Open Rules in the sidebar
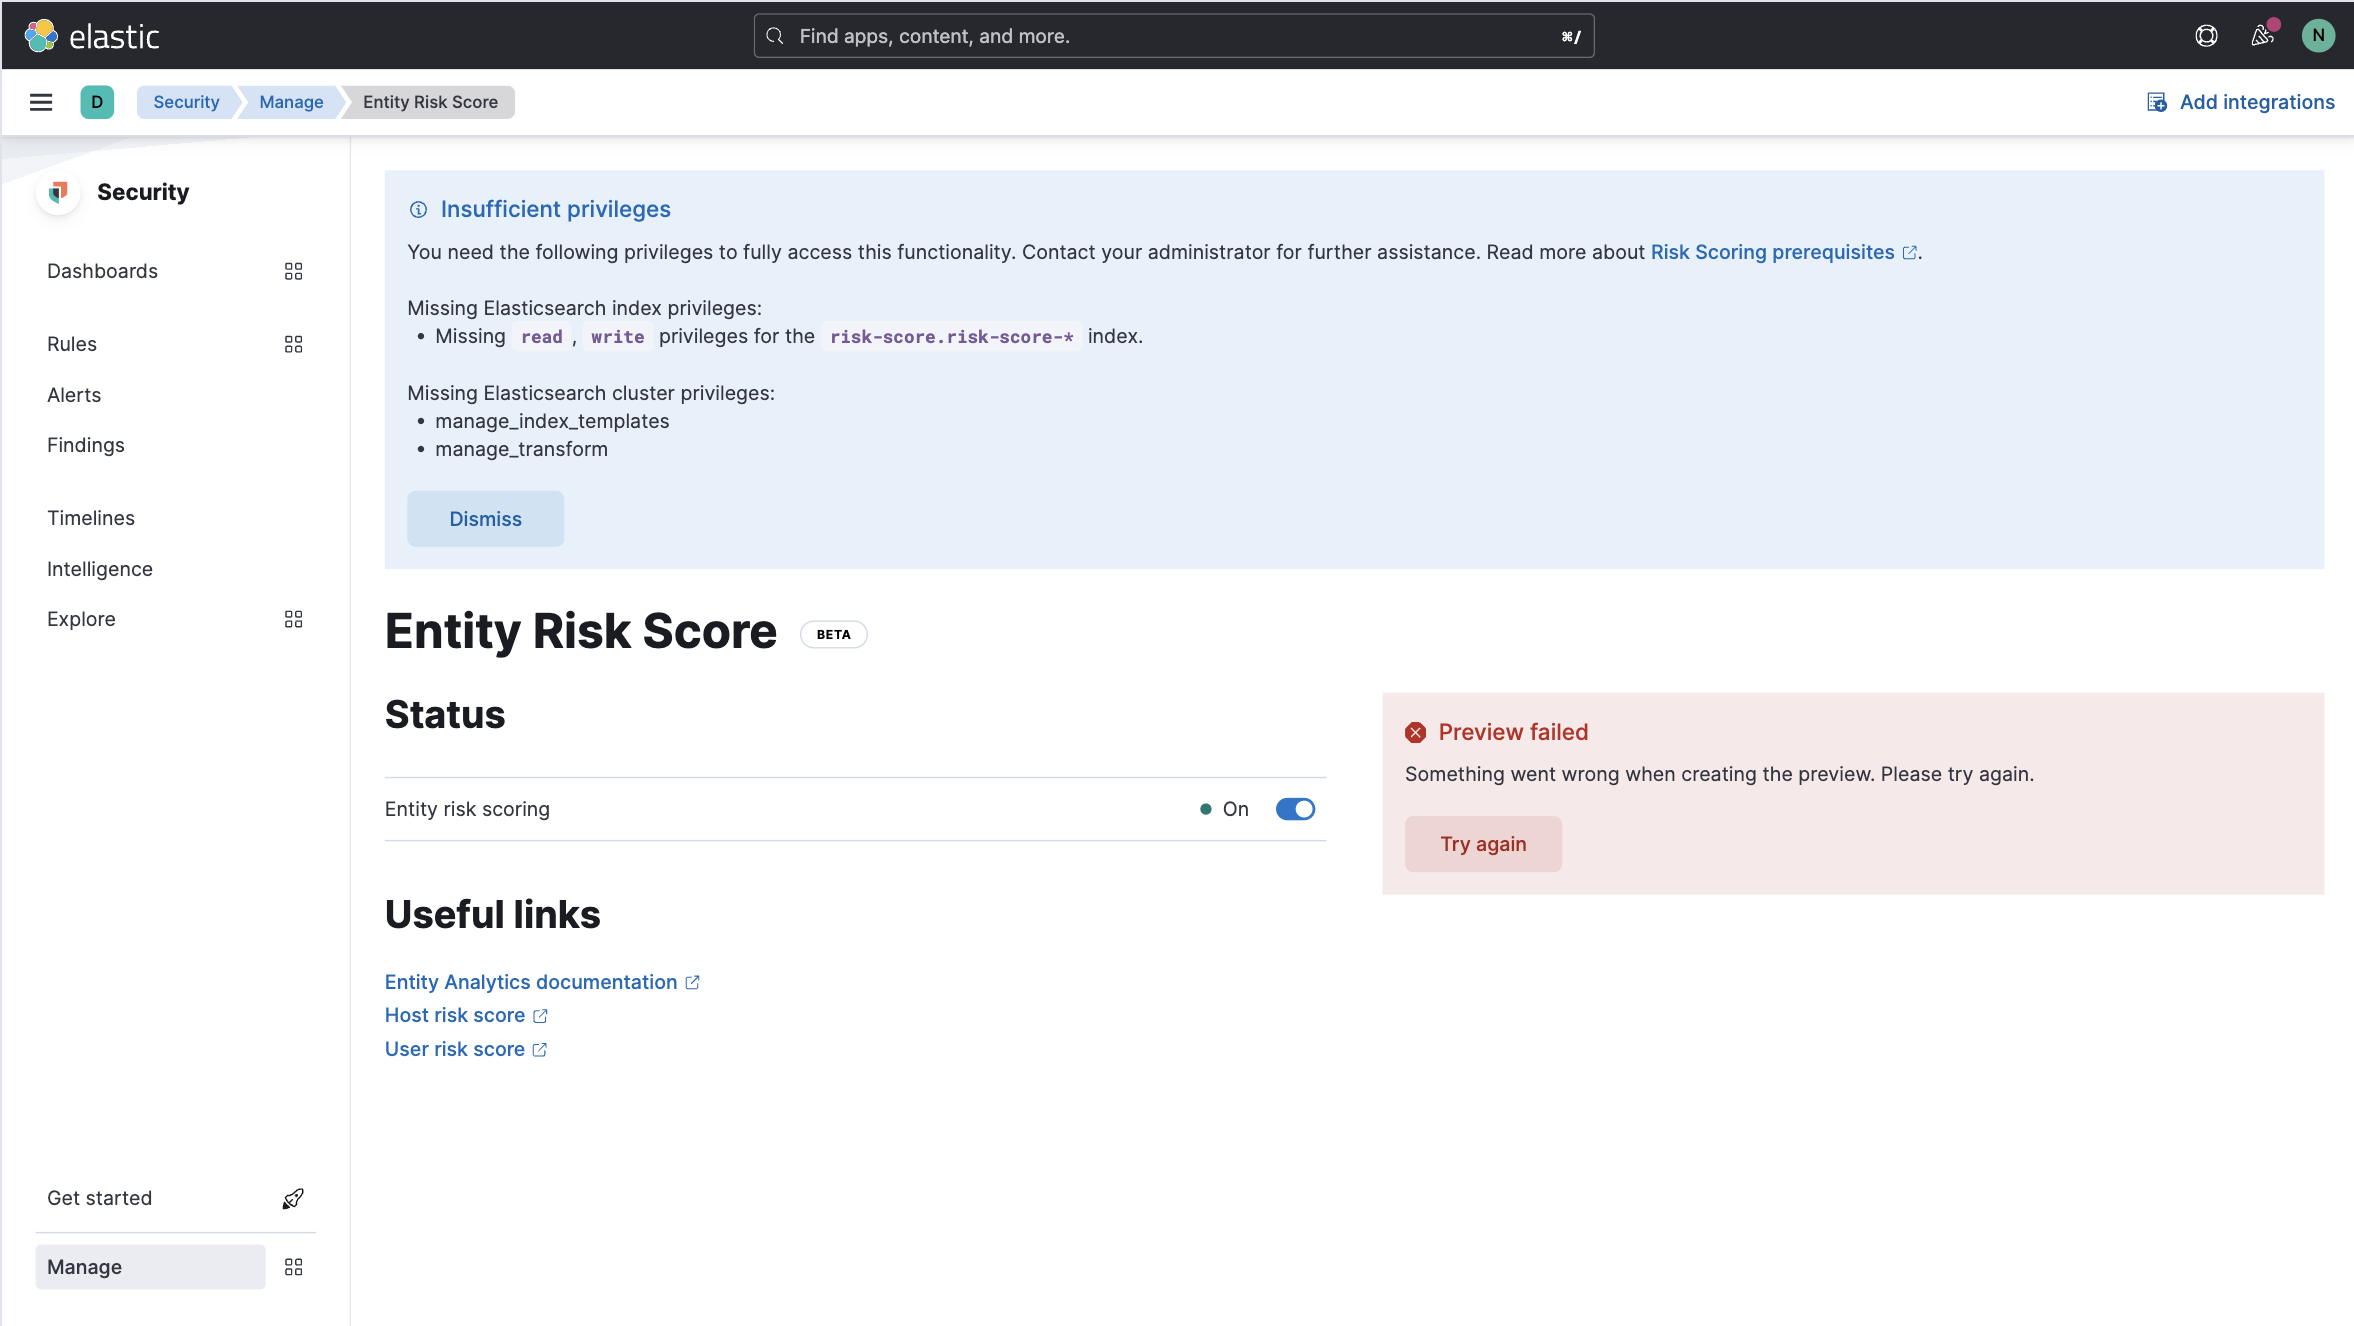The width and height of the screenshot is (2354, 1326). pyautogui.click(x=72, y=344)
